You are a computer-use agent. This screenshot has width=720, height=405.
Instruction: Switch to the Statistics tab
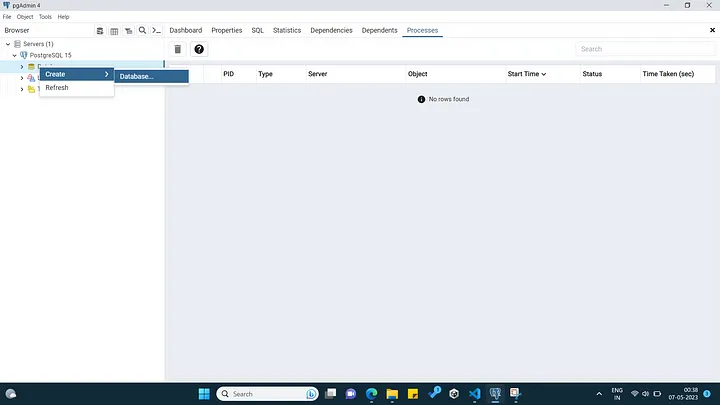[287, 30]
